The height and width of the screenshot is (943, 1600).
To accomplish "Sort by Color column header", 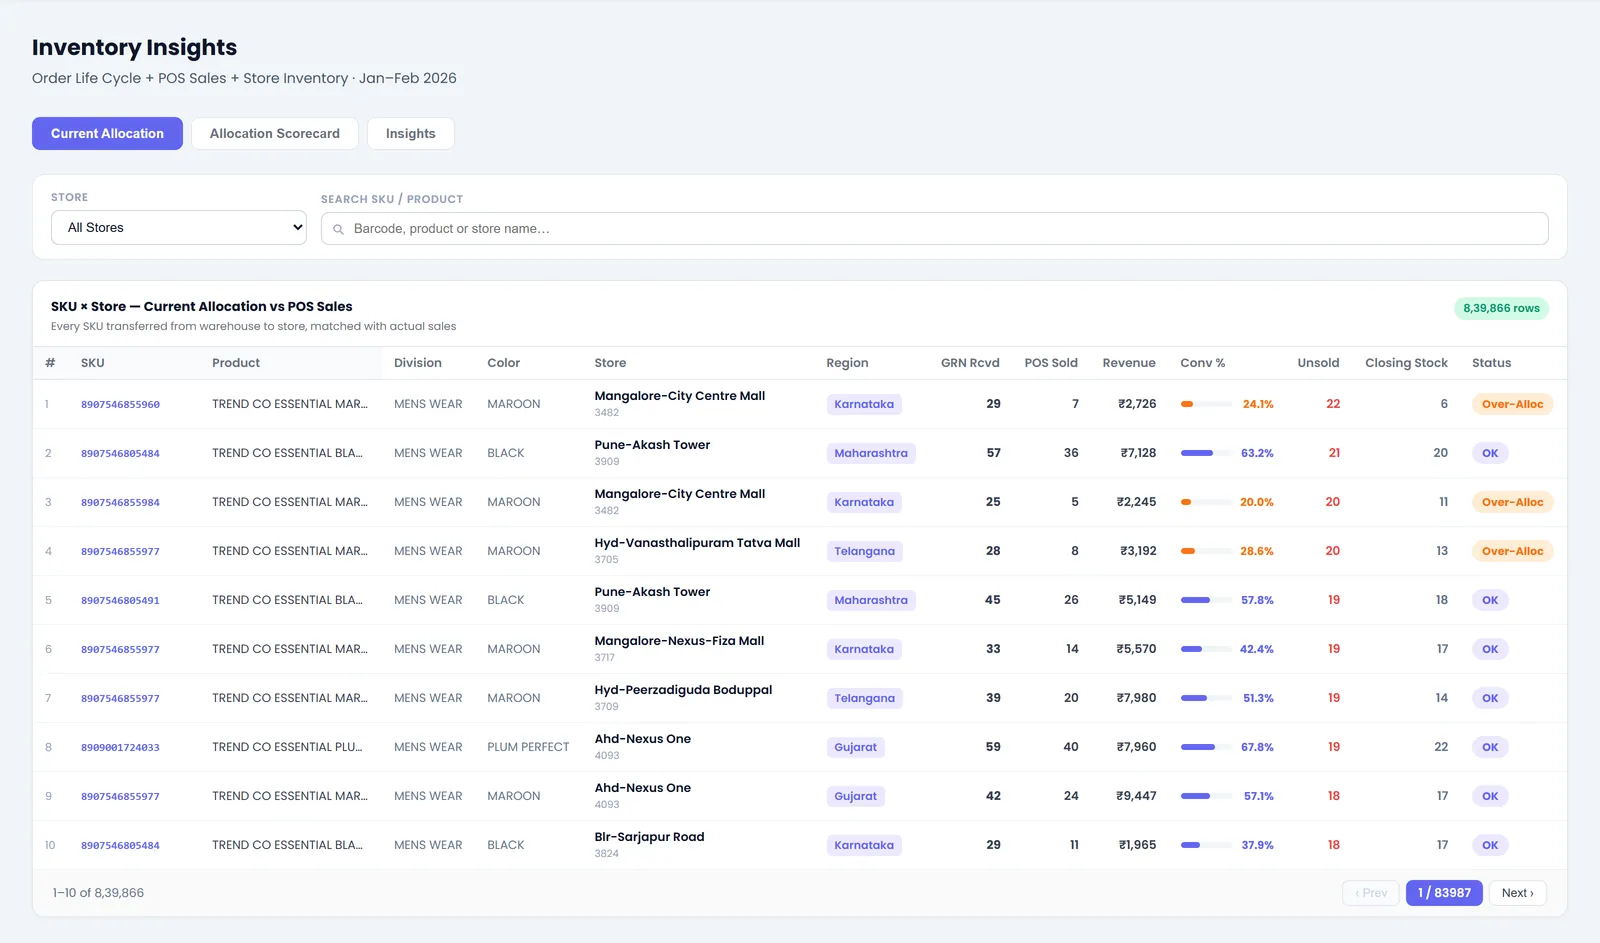I will [x=504, y=363].
